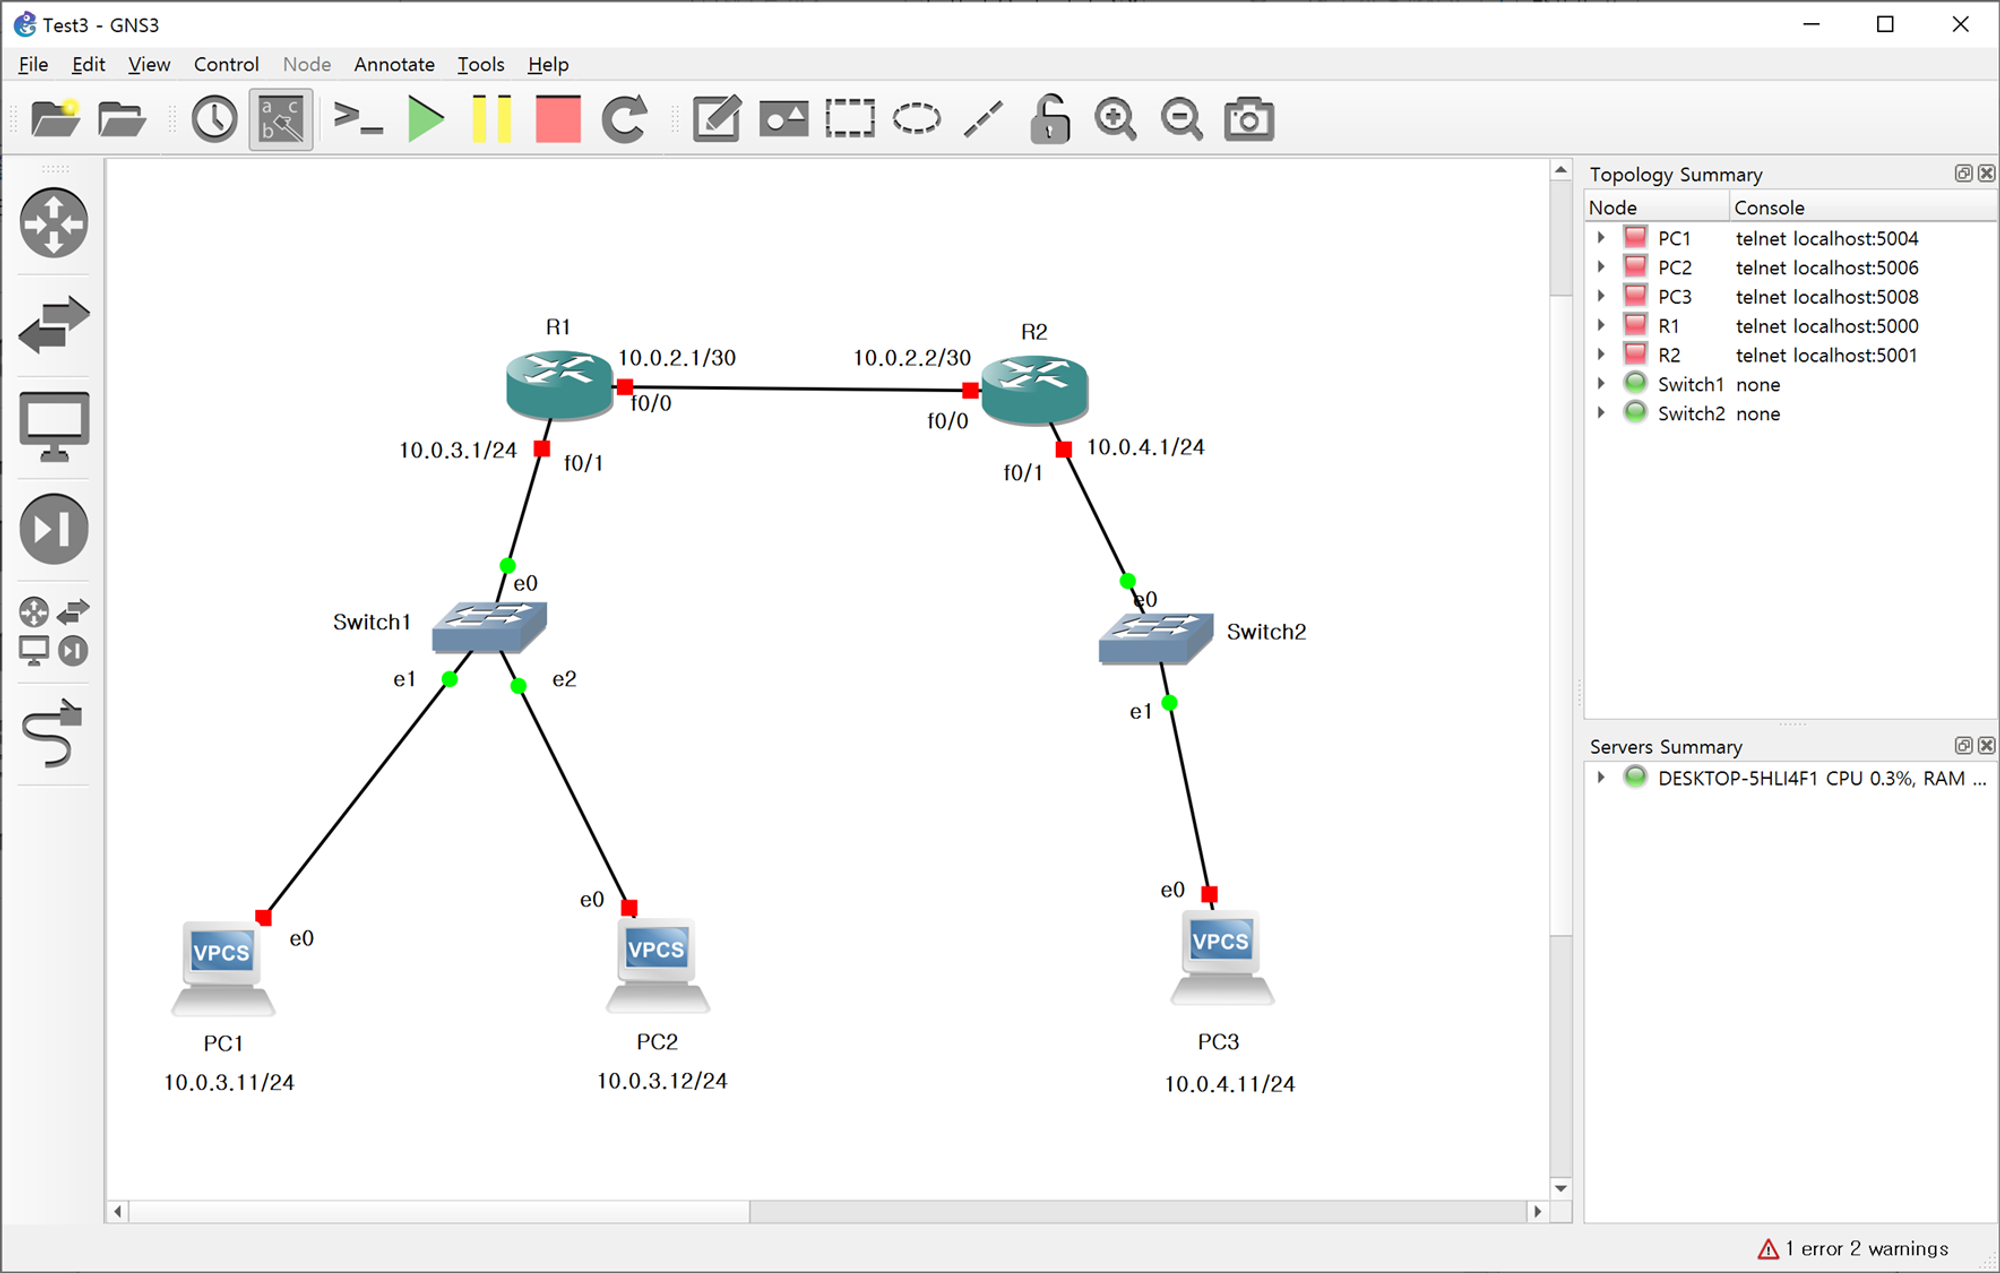Screen dimensions: 2000x1273
Task: Expand Switch2 in Topology Summary
Action: pyautogui.click(x=1601, y=413)
